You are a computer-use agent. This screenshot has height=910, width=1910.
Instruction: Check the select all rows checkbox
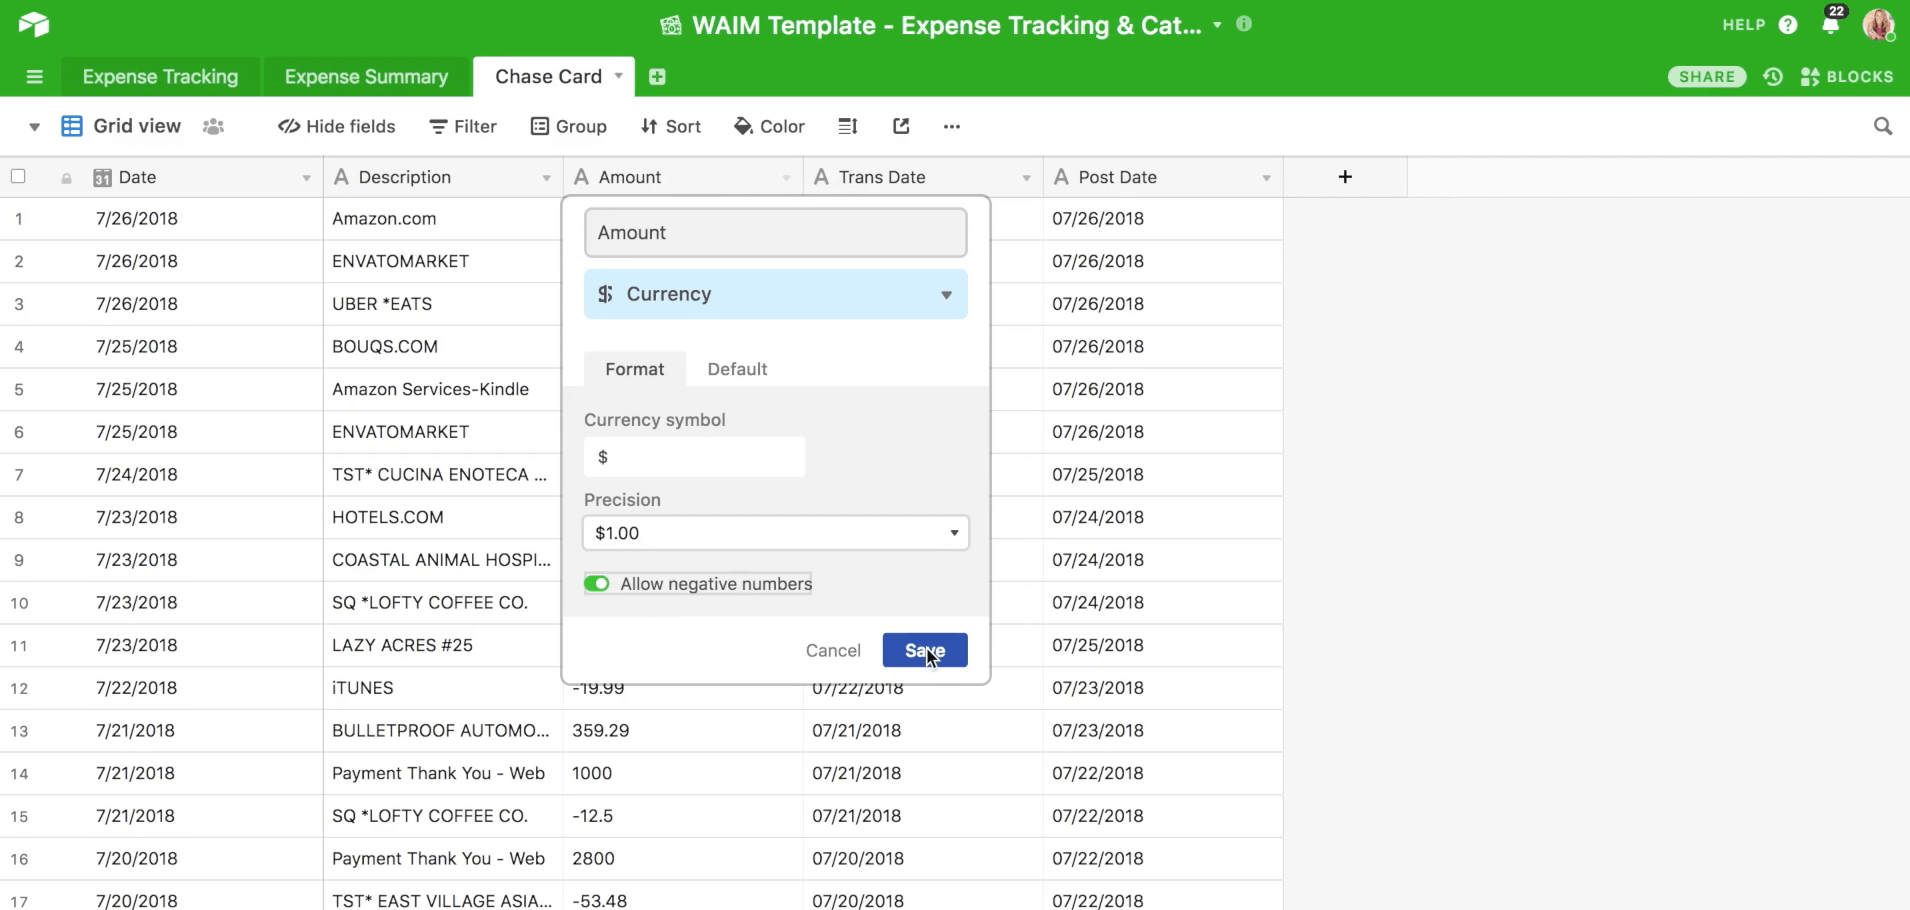(18, 177)
